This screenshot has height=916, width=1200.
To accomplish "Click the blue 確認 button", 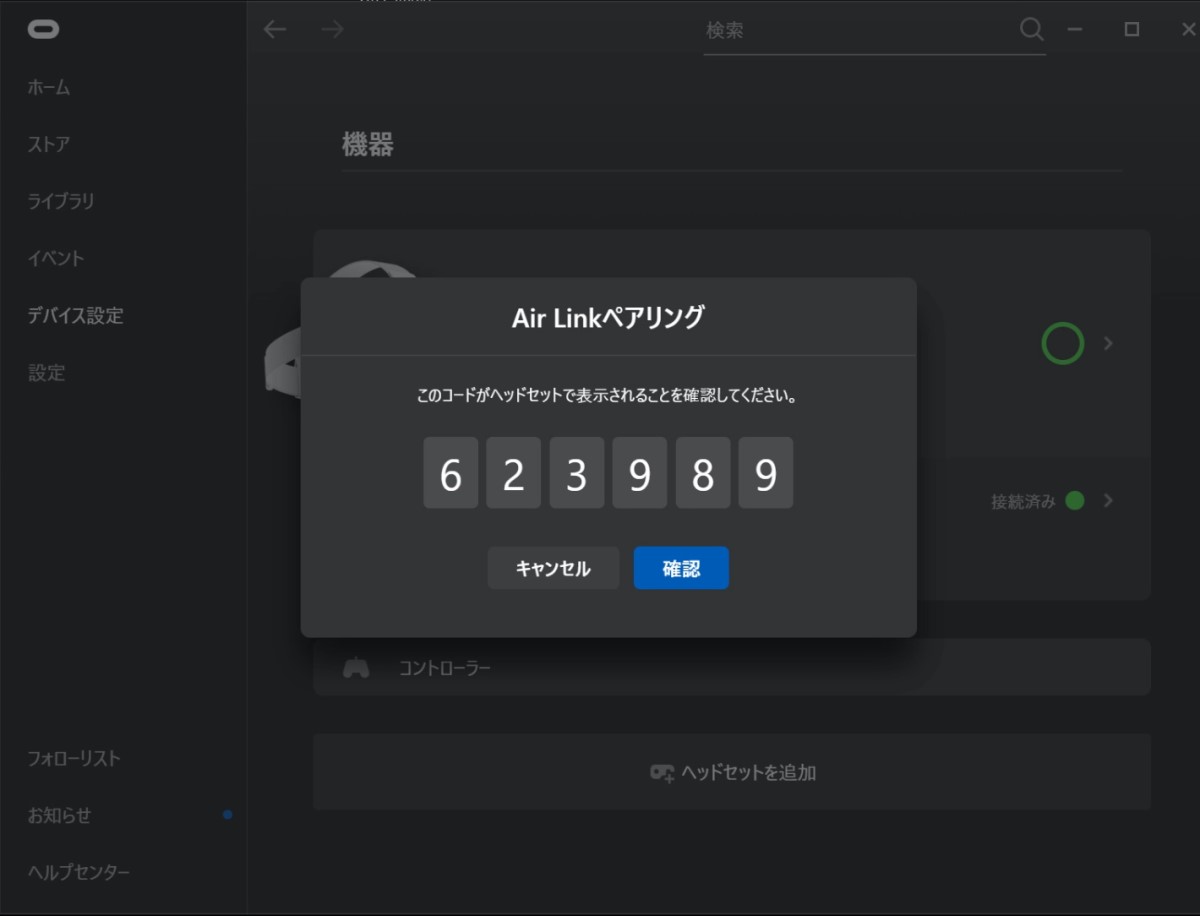I will [681, 568].
